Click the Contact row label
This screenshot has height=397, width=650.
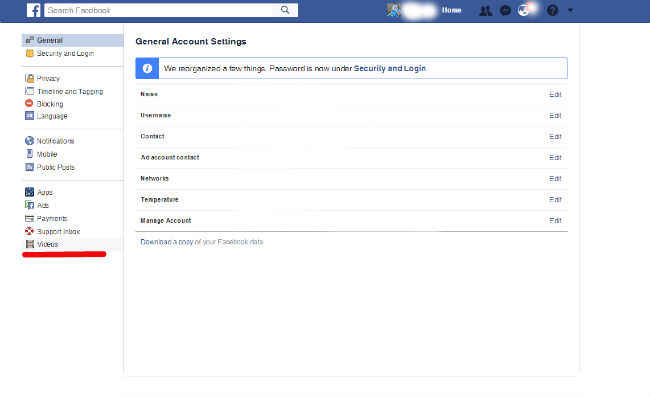point(152,136)
